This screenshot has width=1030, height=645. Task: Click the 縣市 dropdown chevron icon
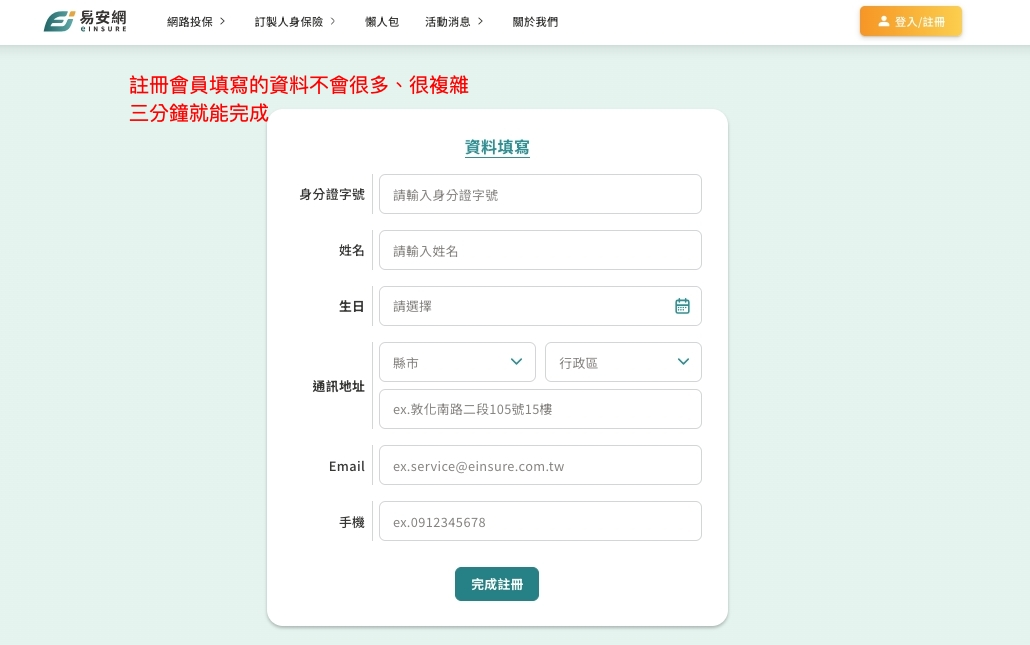point(516,362)
